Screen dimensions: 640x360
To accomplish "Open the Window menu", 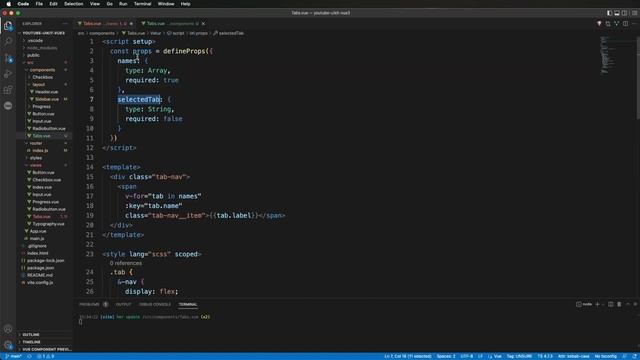I will tap(166, 4).
